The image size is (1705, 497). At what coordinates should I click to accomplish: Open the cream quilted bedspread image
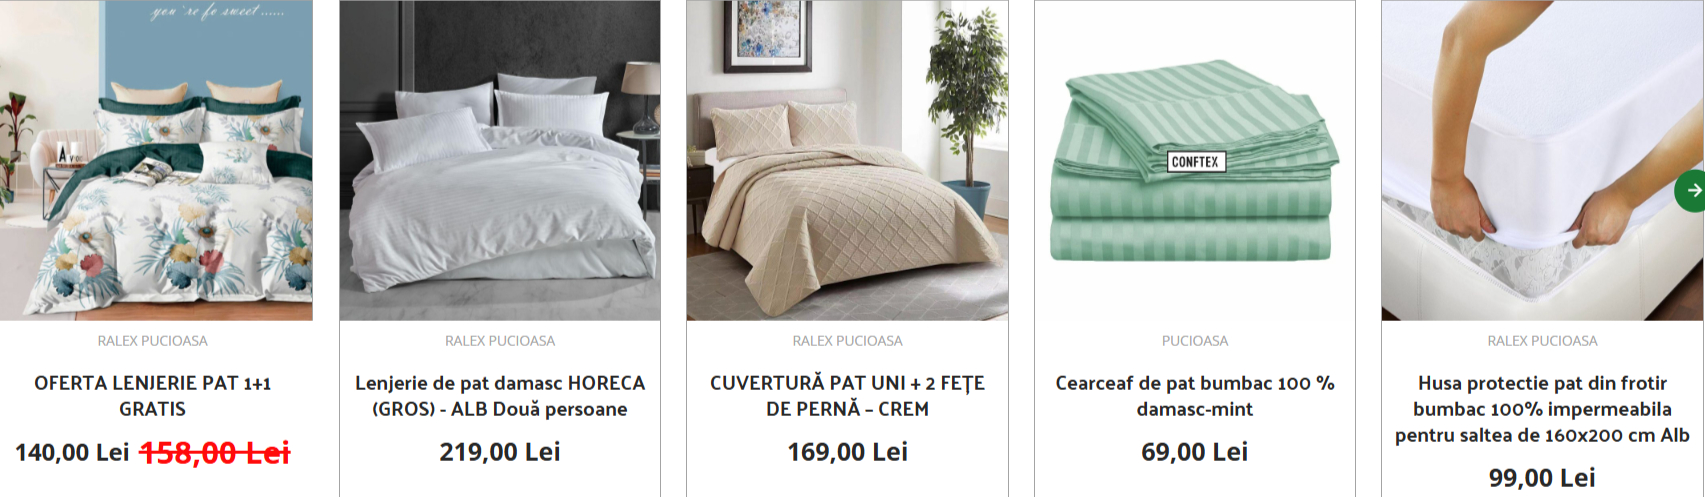point(847,160)
